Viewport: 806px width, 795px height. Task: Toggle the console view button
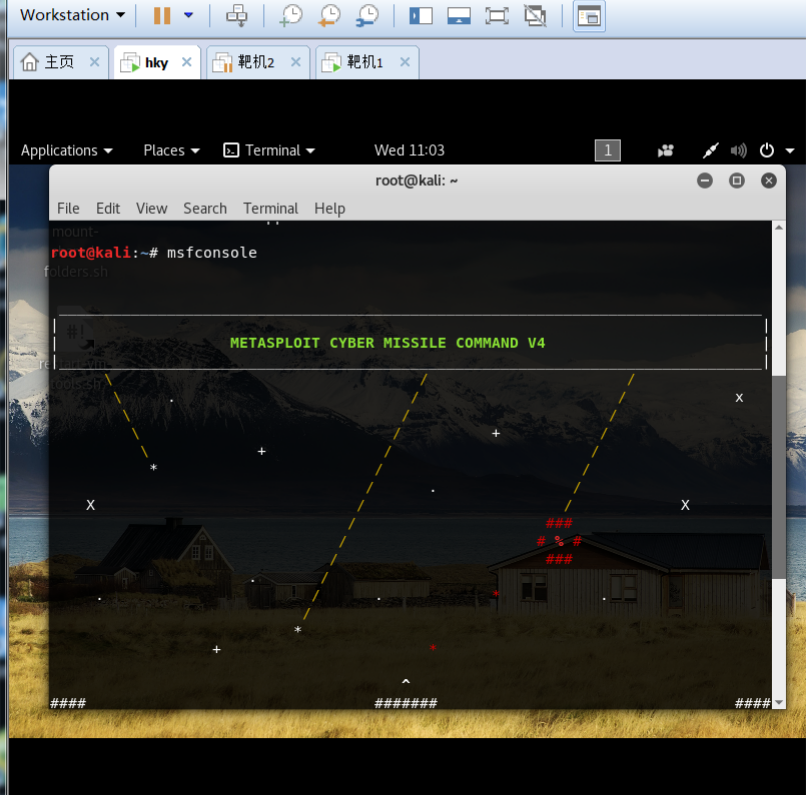589,16
